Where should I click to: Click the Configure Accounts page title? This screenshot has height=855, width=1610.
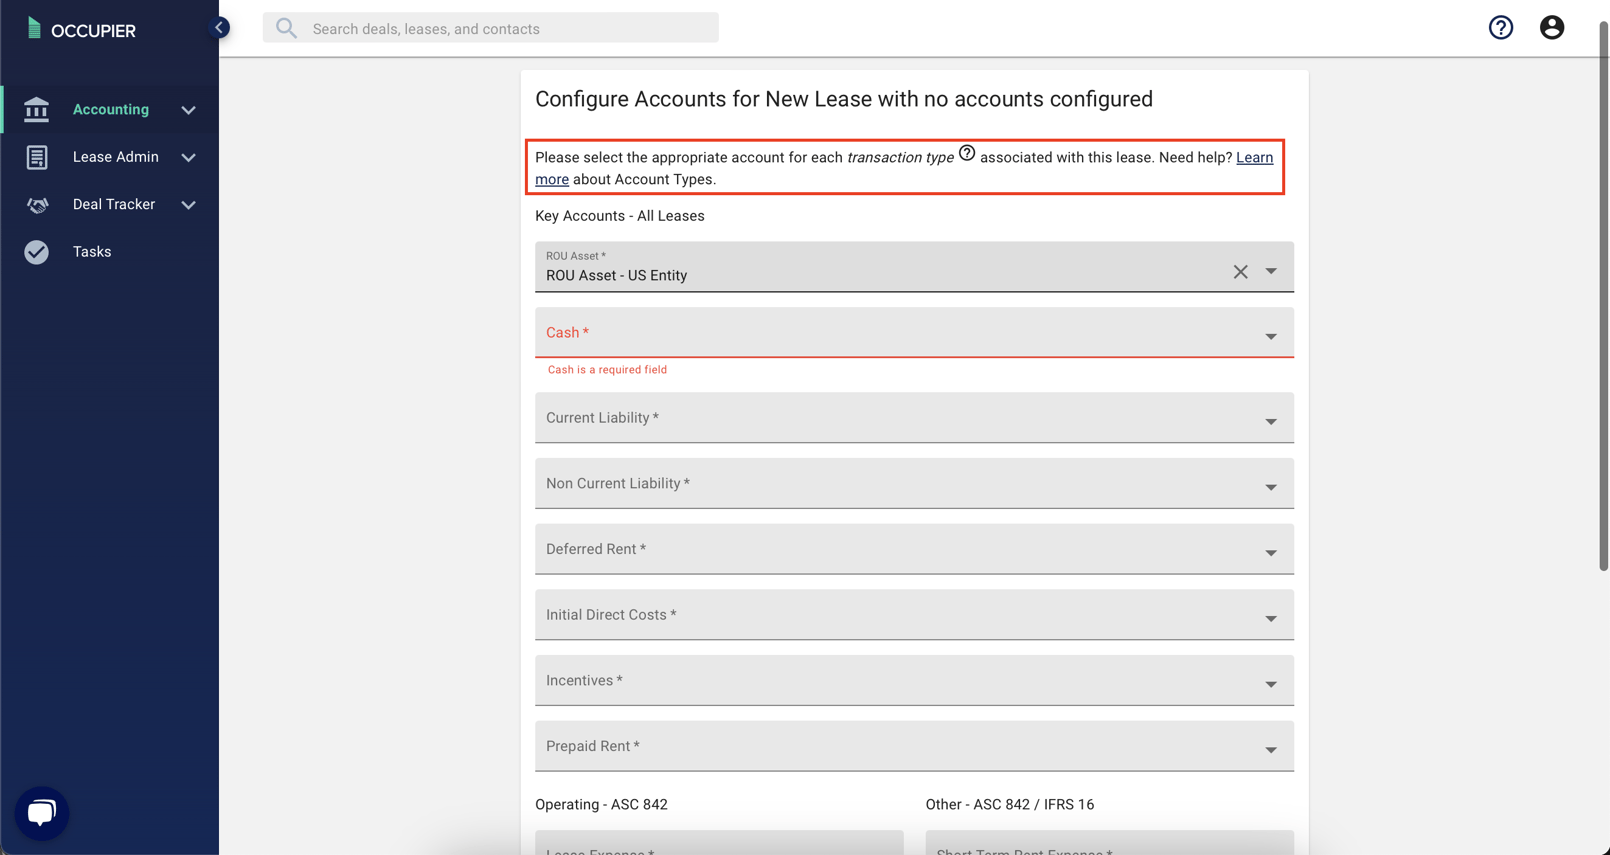tap(844, 99)
